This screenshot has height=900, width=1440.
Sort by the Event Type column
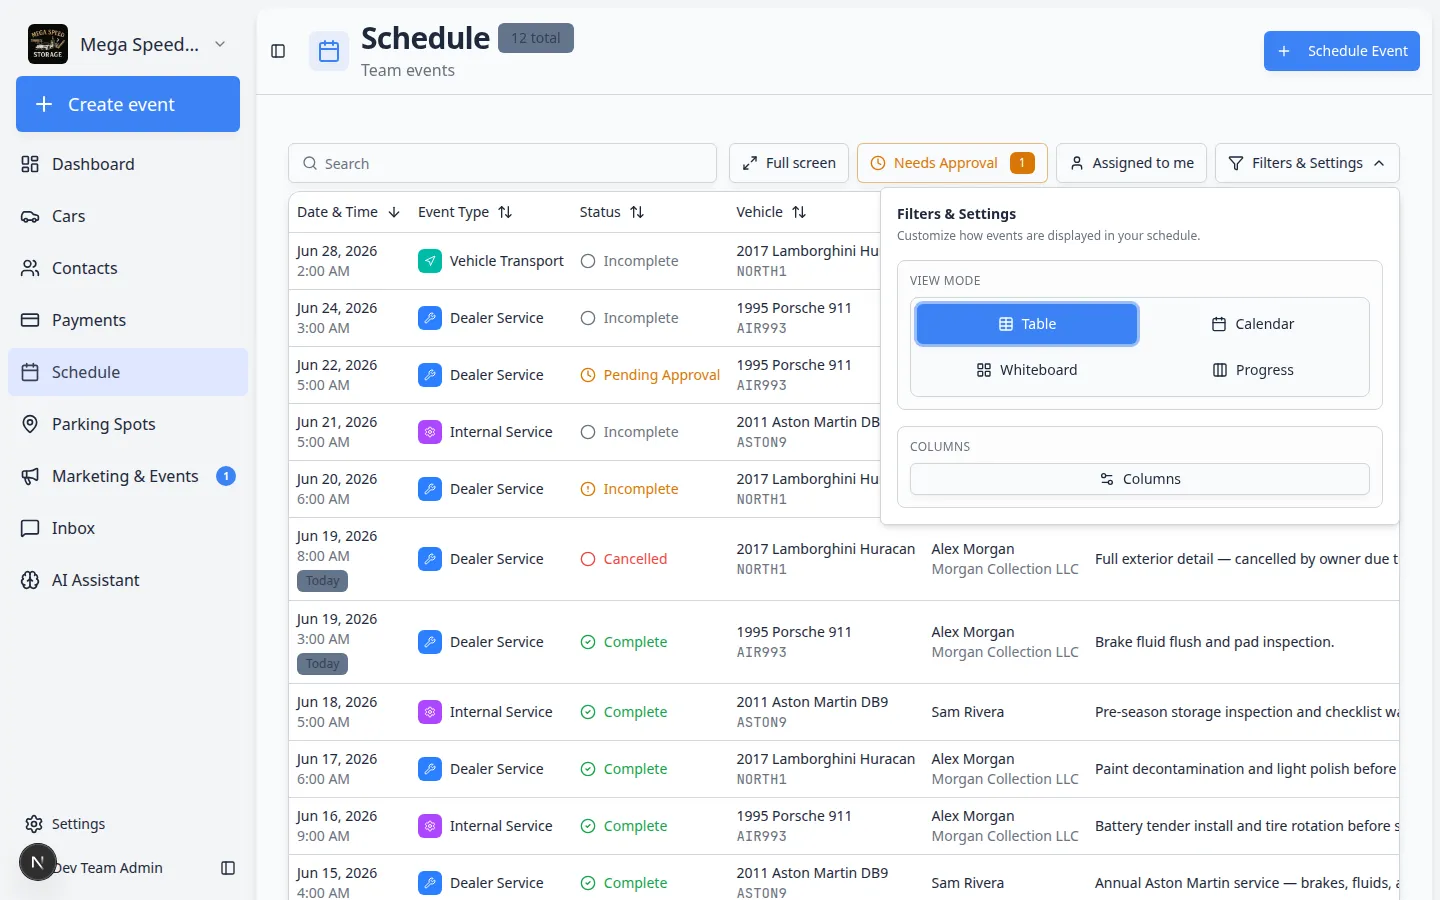[465, 212]
